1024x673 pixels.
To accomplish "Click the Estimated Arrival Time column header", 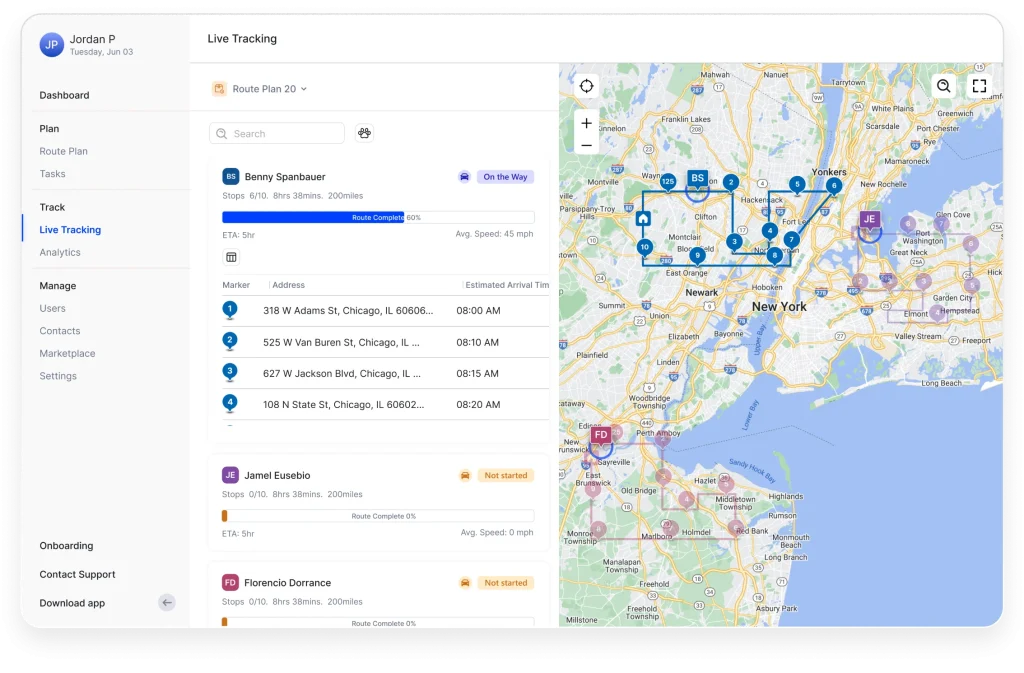I will (507, 285).
